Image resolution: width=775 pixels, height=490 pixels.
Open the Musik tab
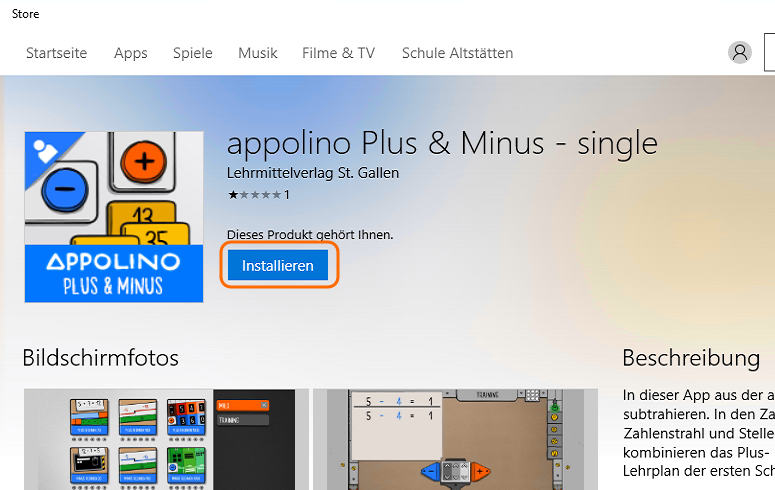[x=258, y=53]
